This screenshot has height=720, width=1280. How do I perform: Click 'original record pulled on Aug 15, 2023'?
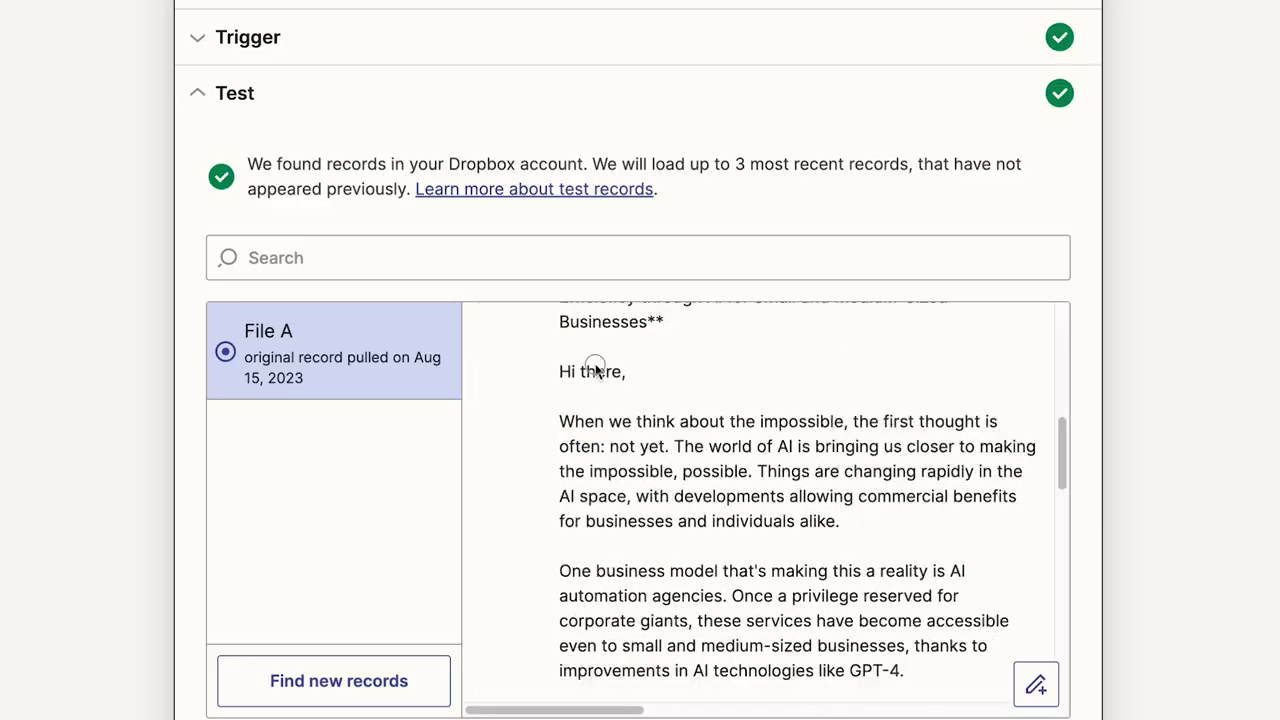pos(342,367)
